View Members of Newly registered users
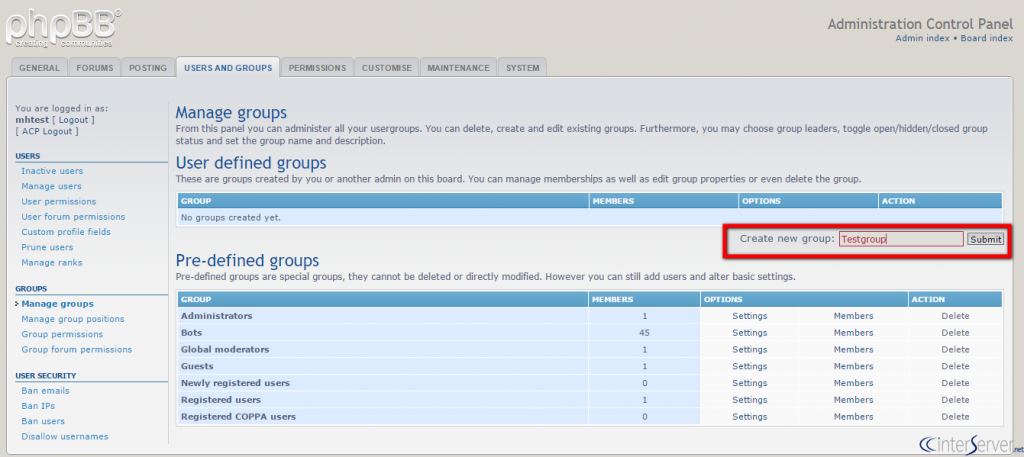Screen dimensions: 1024x457 (853, 383)
